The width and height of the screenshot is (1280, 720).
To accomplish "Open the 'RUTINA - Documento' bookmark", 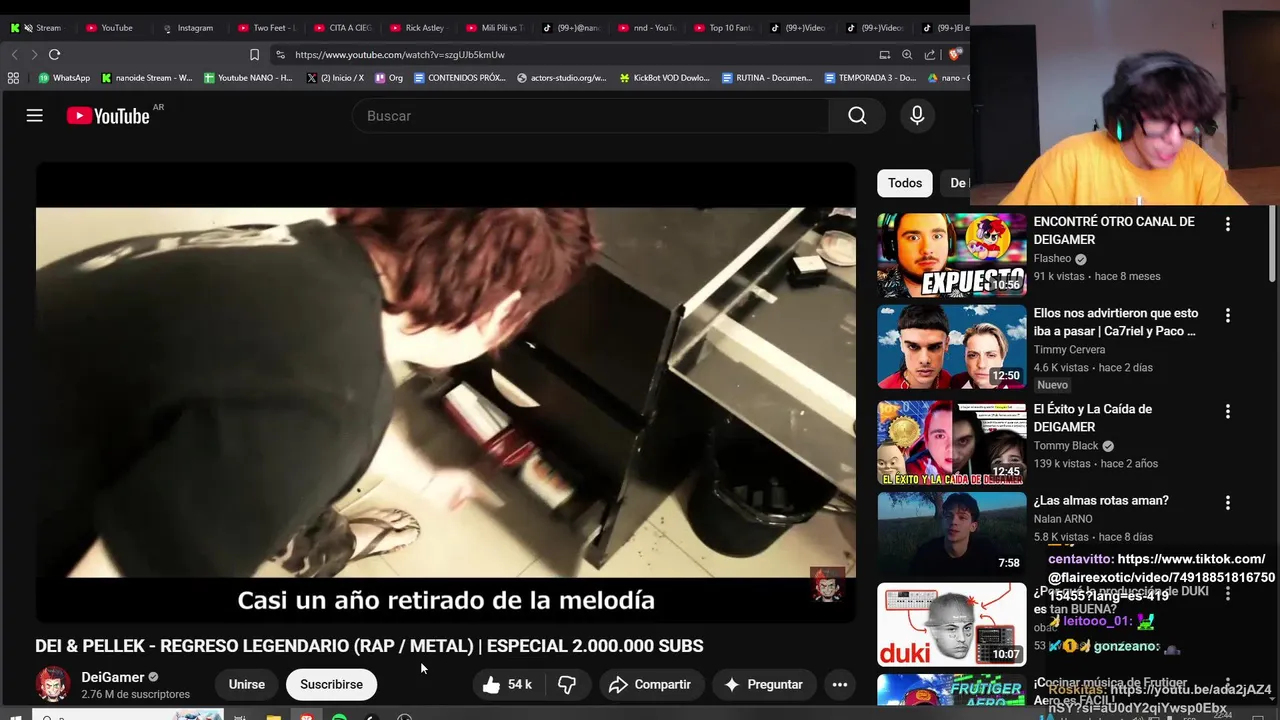I will (x=768, y=78).
